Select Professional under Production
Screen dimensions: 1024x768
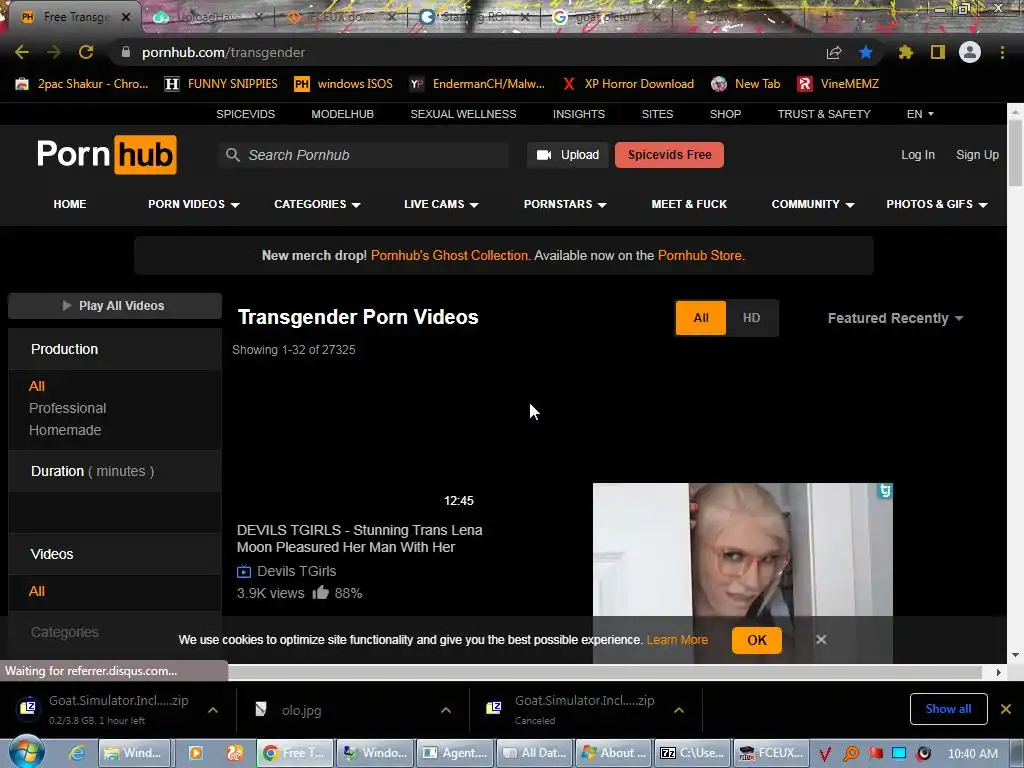click(67, 408)
